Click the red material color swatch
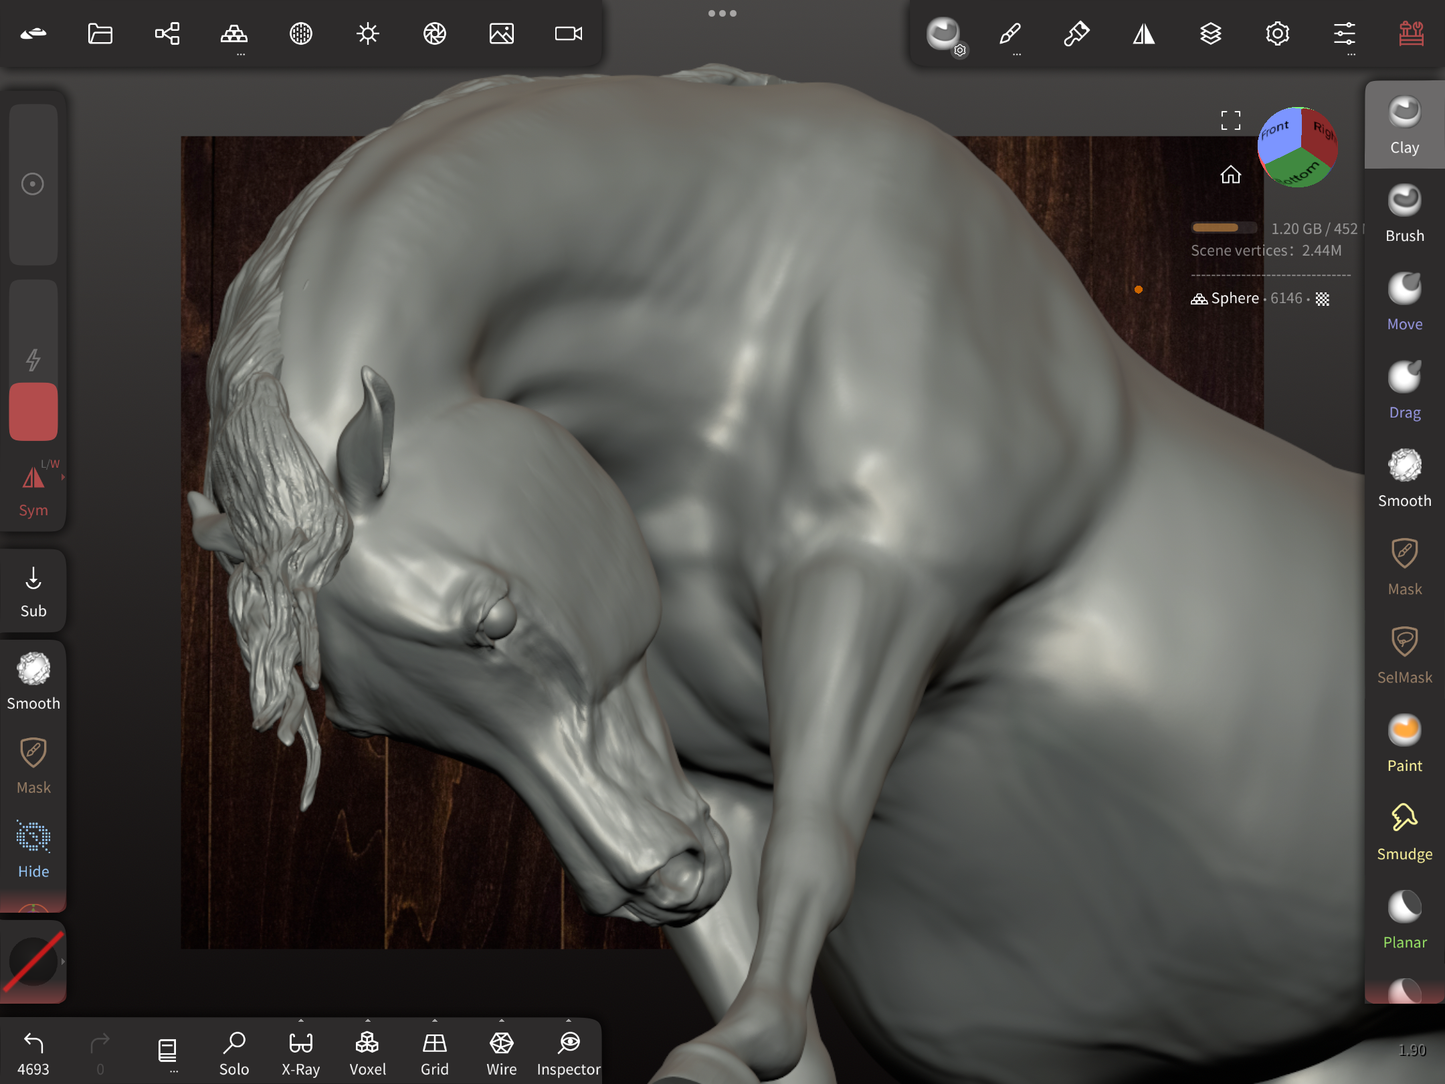 tap(33, 412)
